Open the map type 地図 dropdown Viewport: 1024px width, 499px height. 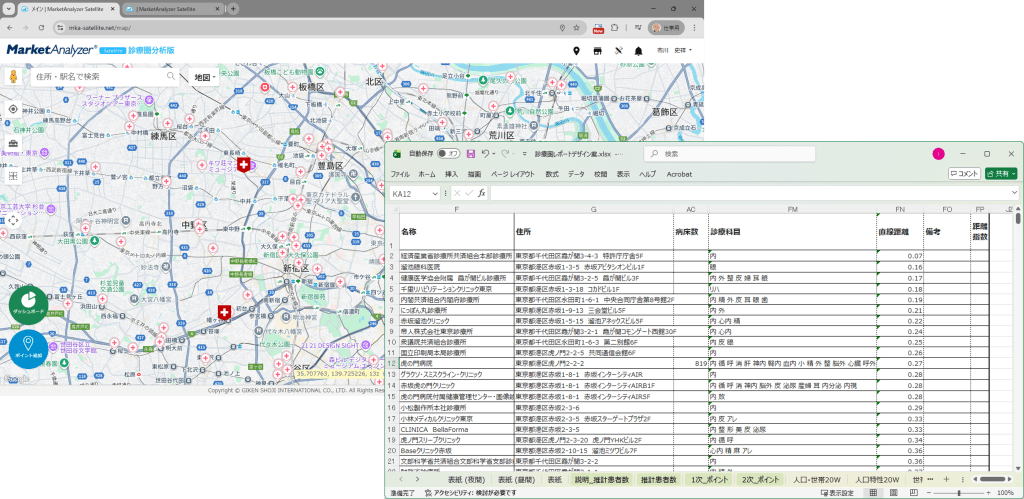point(204,77)
